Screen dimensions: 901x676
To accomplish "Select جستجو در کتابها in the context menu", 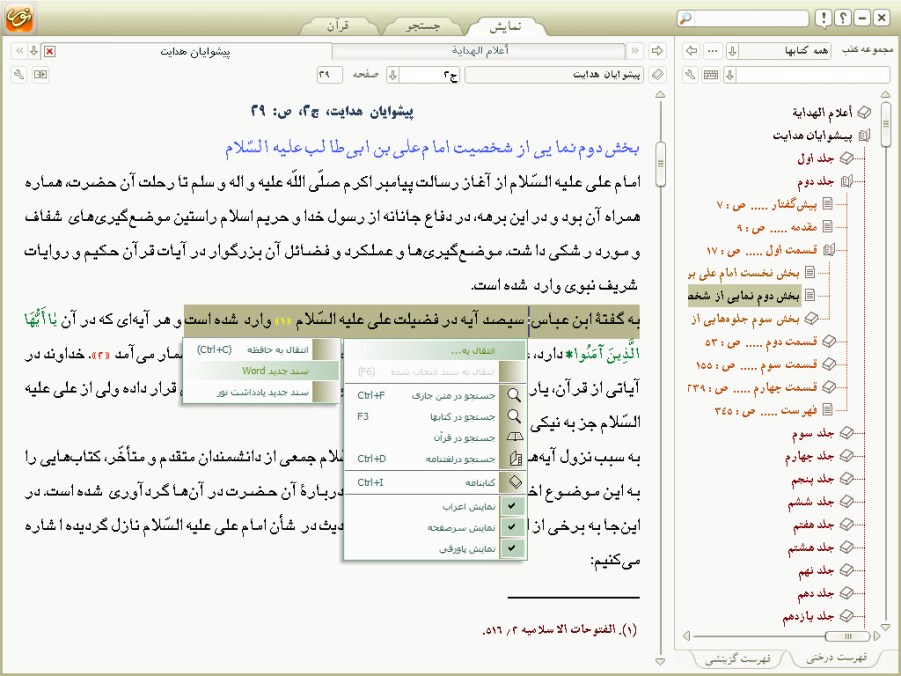I will (436, 416).
